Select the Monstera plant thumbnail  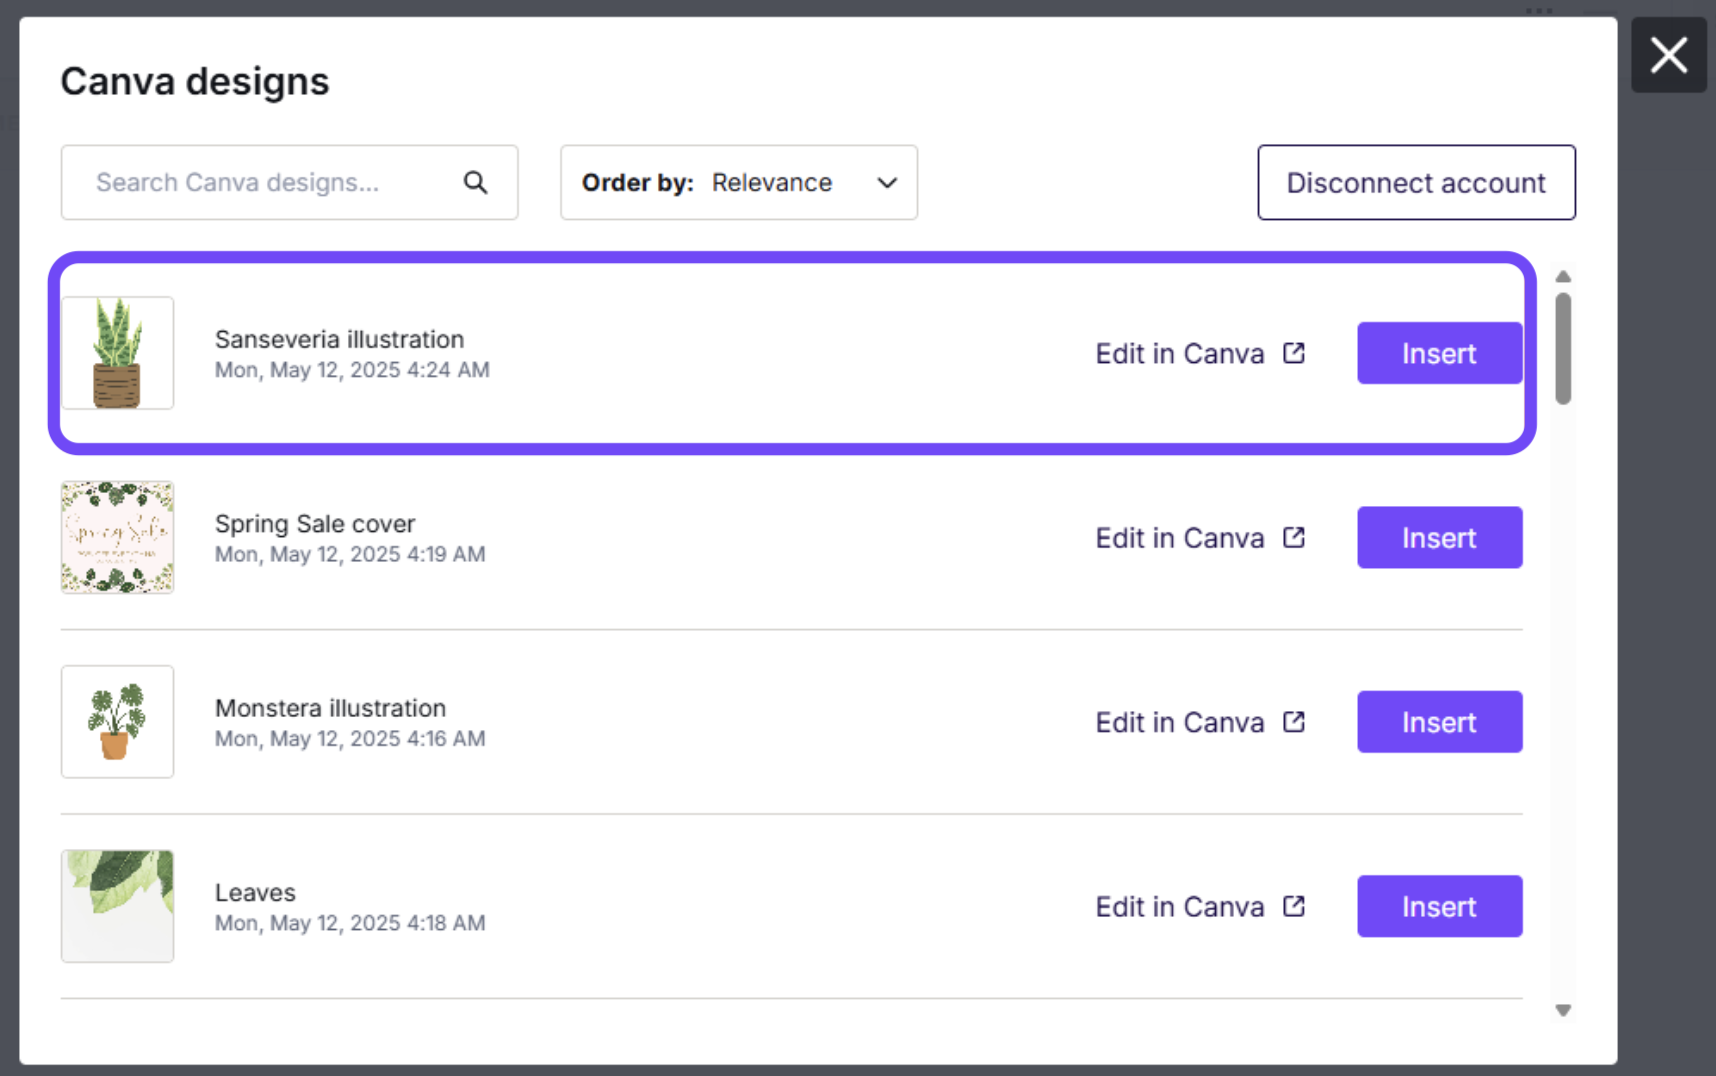pos(117,721)
